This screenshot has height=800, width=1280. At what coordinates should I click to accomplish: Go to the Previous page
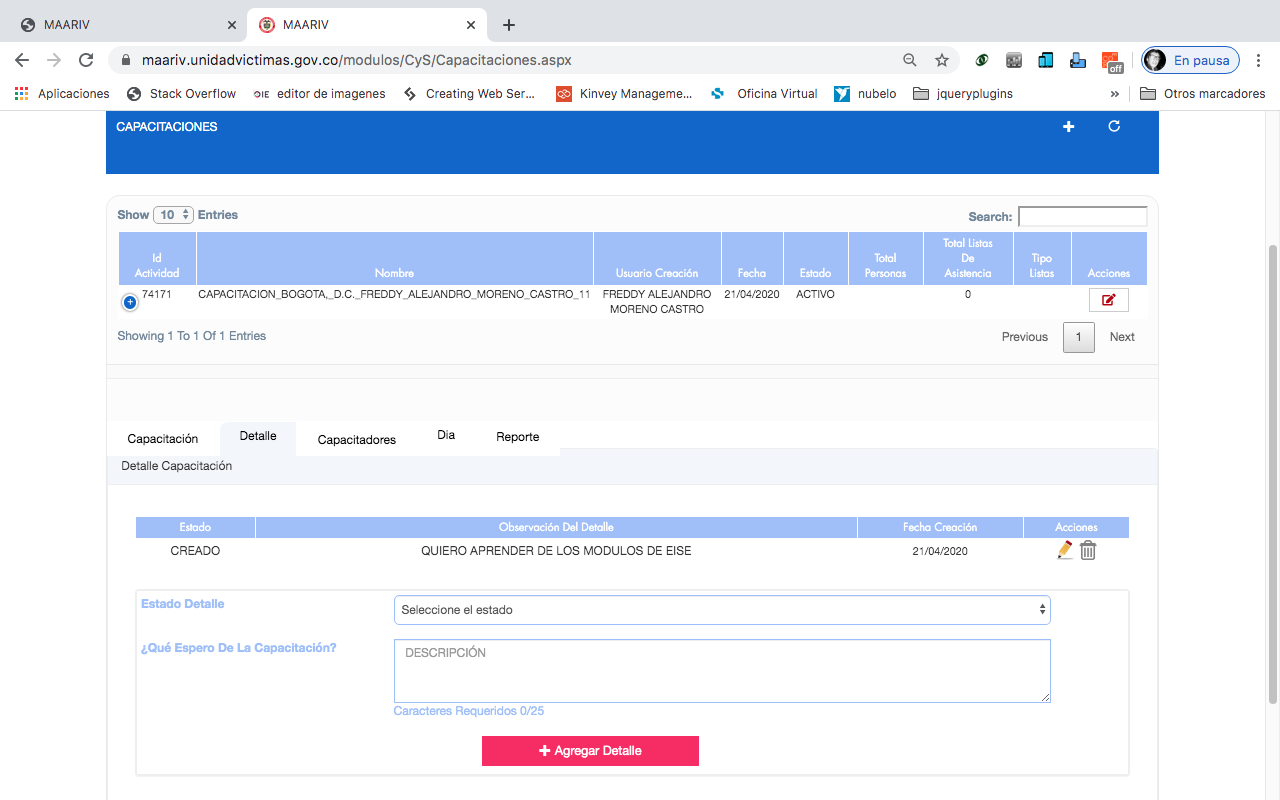pyautogui.click(x=1025, y=337)
